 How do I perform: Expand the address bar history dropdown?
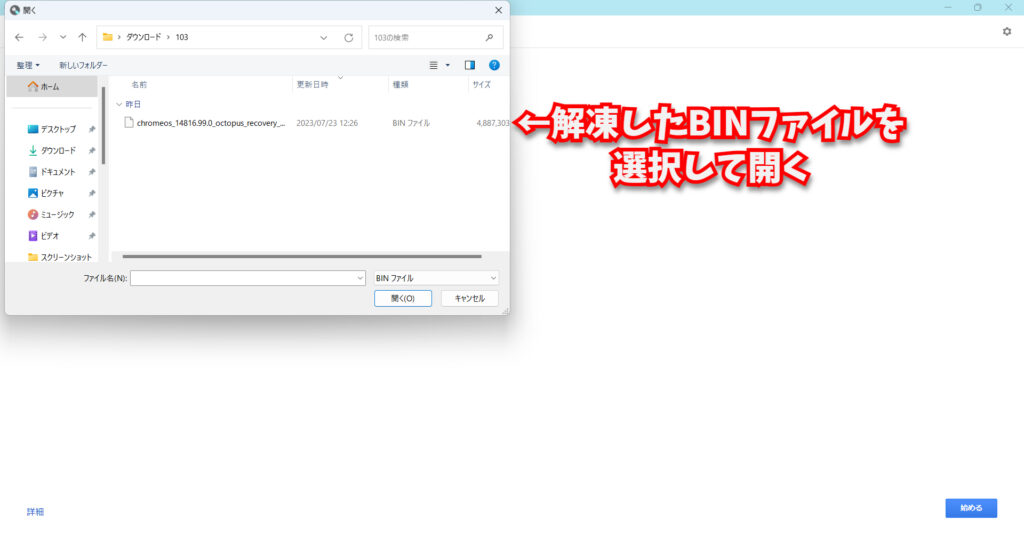point(323,37)
